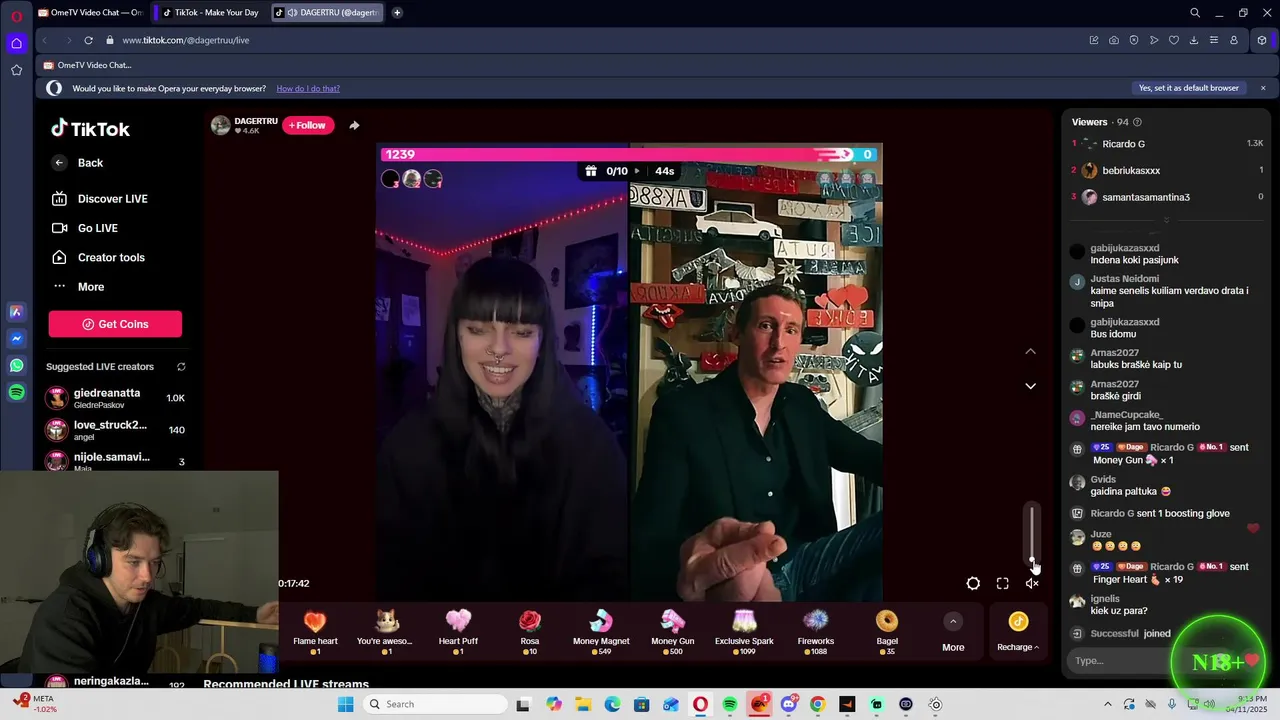Send the Fireworks gift
The image size is (1280, 720).
tap(816, 632)
